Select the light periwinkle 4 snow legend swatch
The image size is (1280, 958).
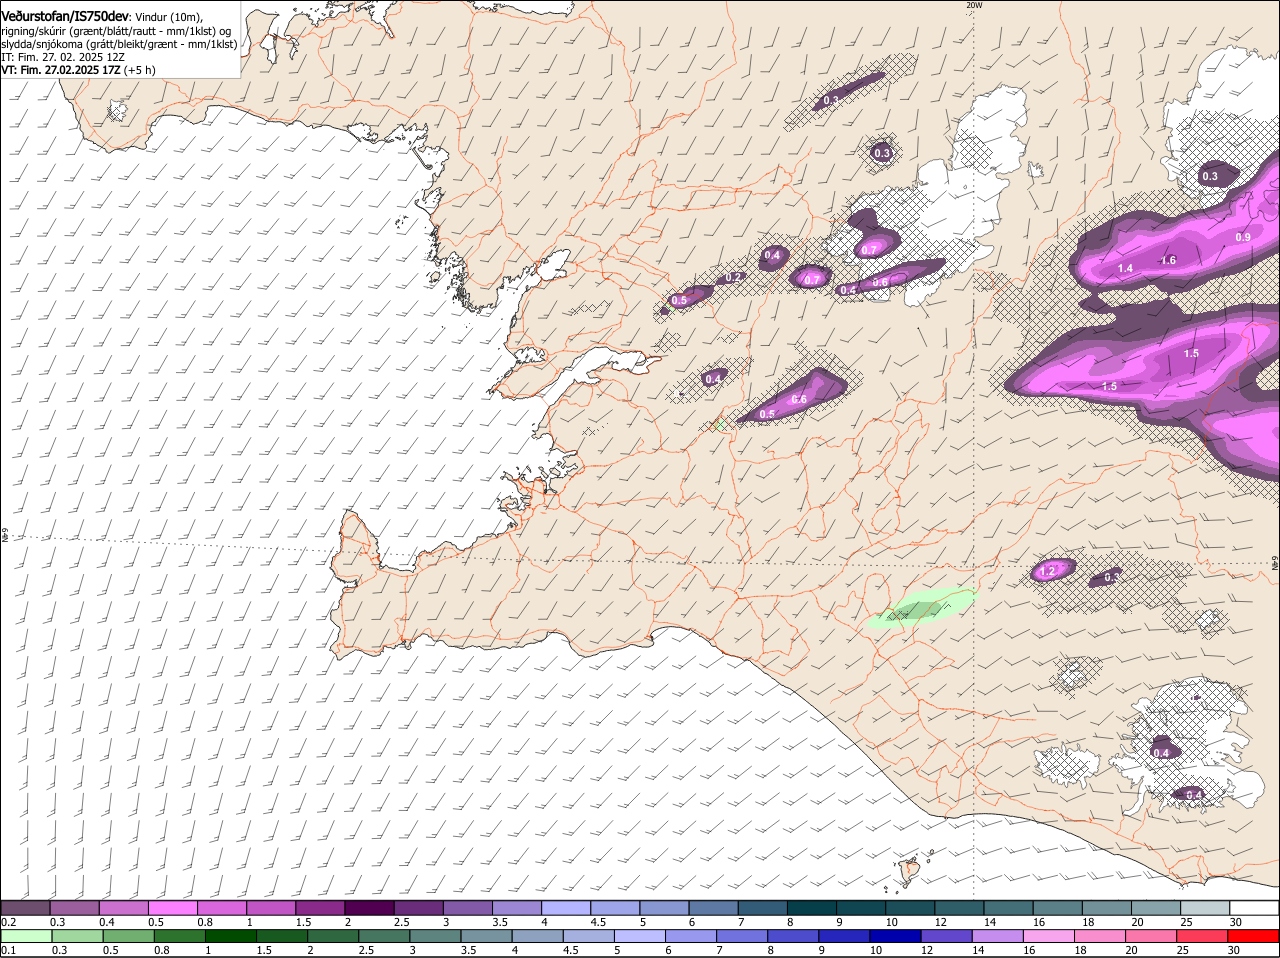click(566, 908)
